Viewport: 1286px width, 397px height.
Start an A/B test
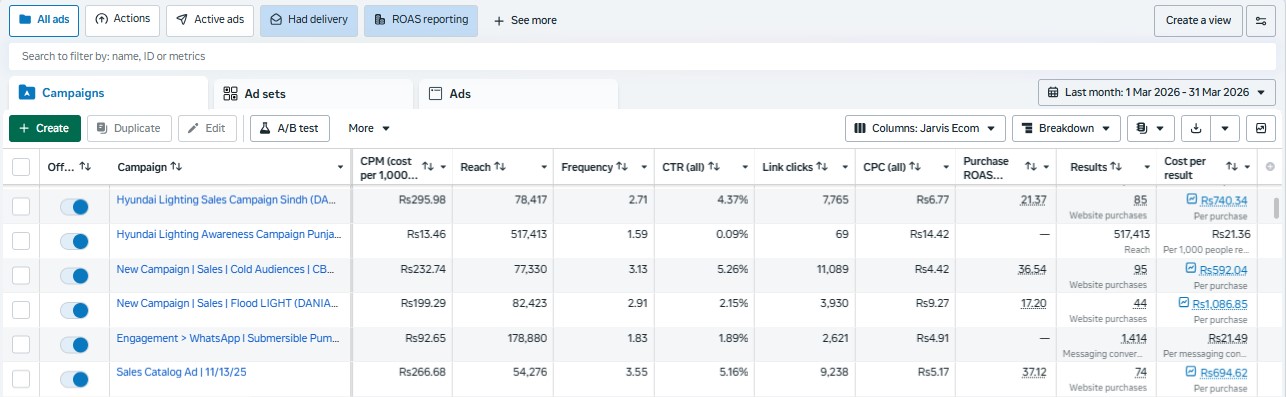pos(290,128)
